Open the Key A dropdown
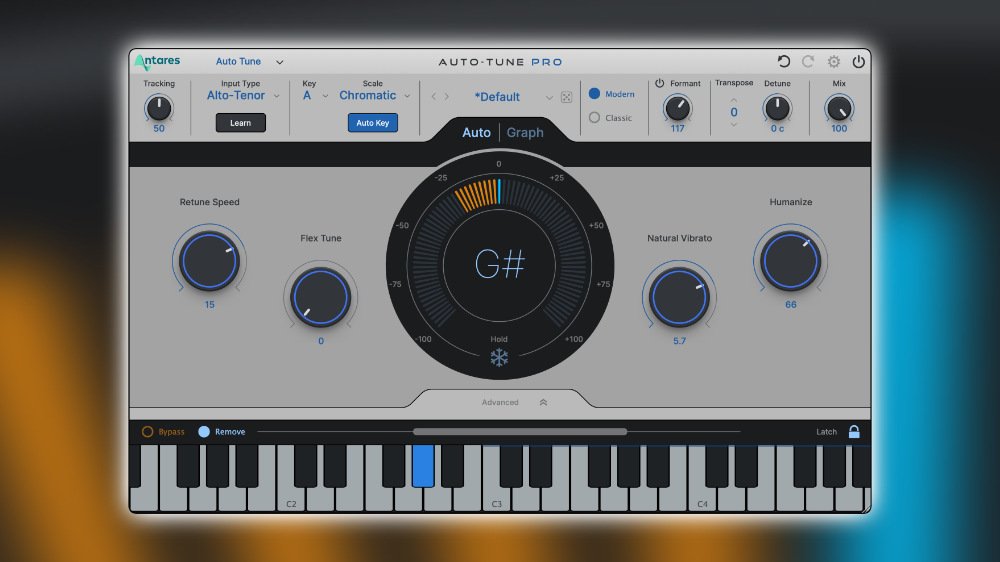1000x562 pixels. tap(315, 96)
